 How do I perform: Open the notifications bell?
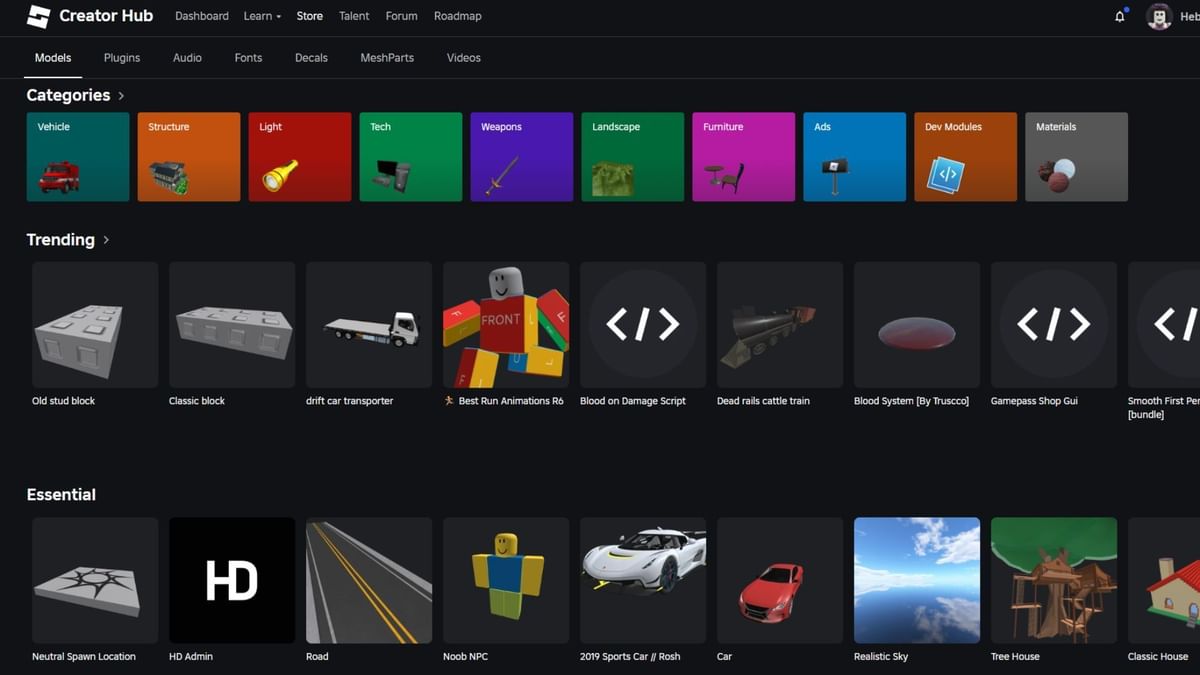point(1120,16)
